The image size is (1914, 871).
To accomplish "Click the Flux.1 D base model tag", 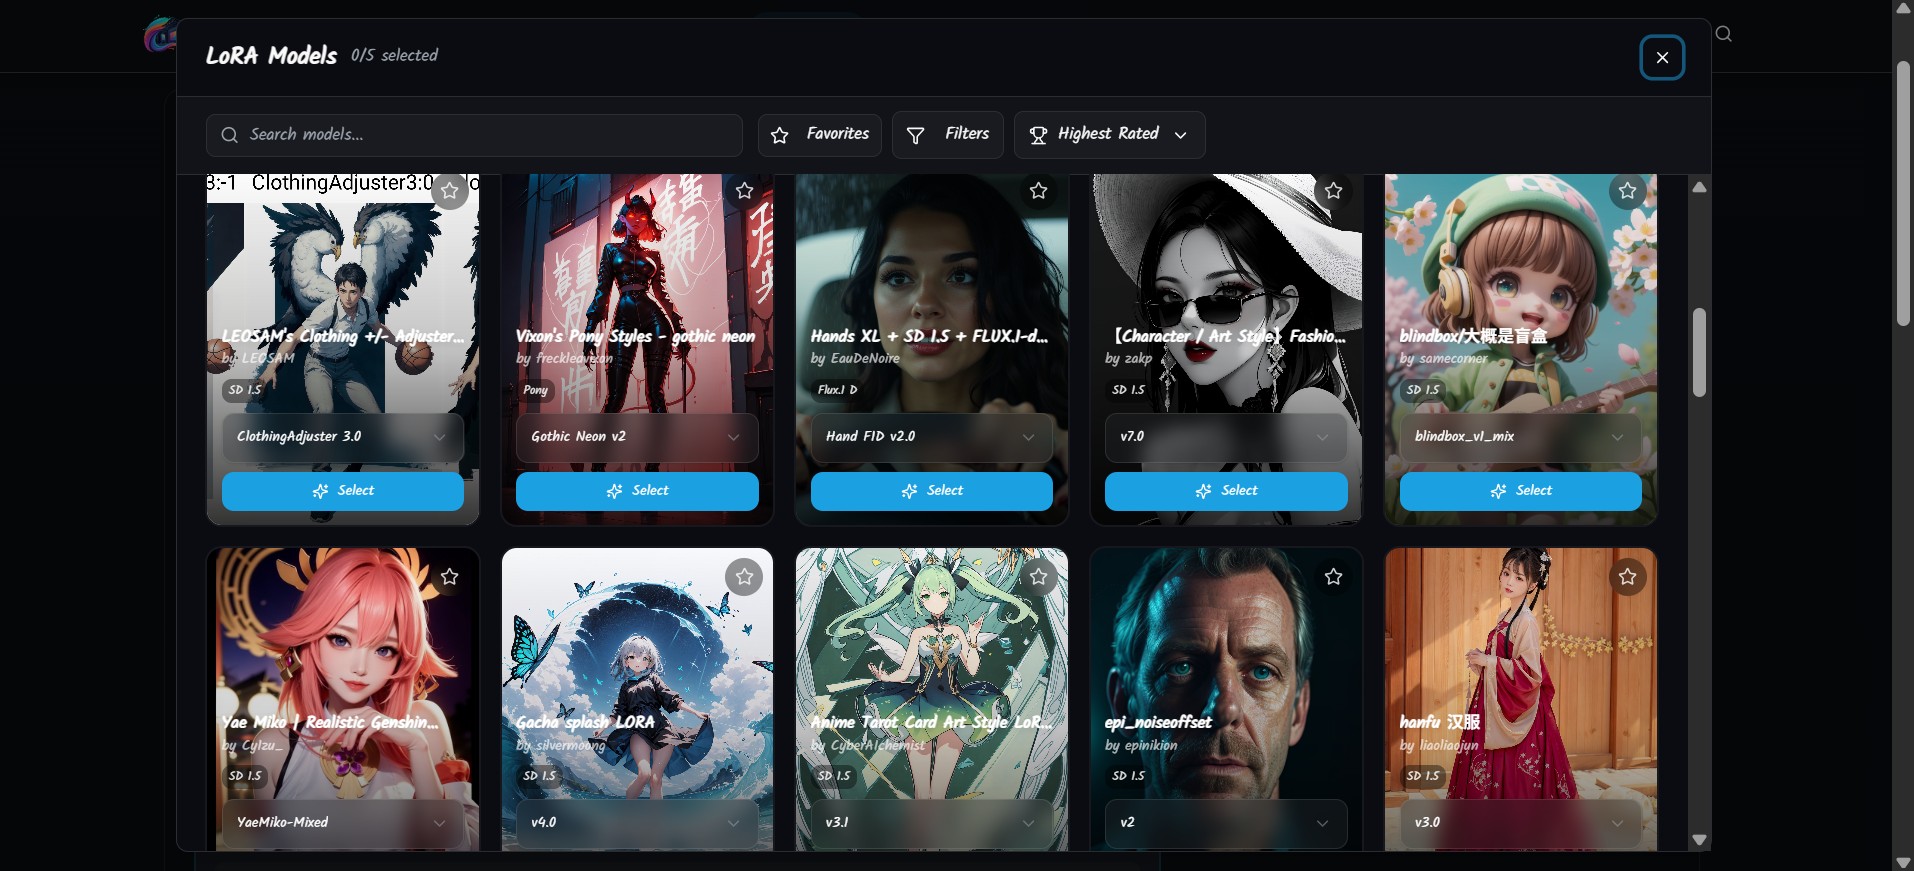I will pos(838,390).
